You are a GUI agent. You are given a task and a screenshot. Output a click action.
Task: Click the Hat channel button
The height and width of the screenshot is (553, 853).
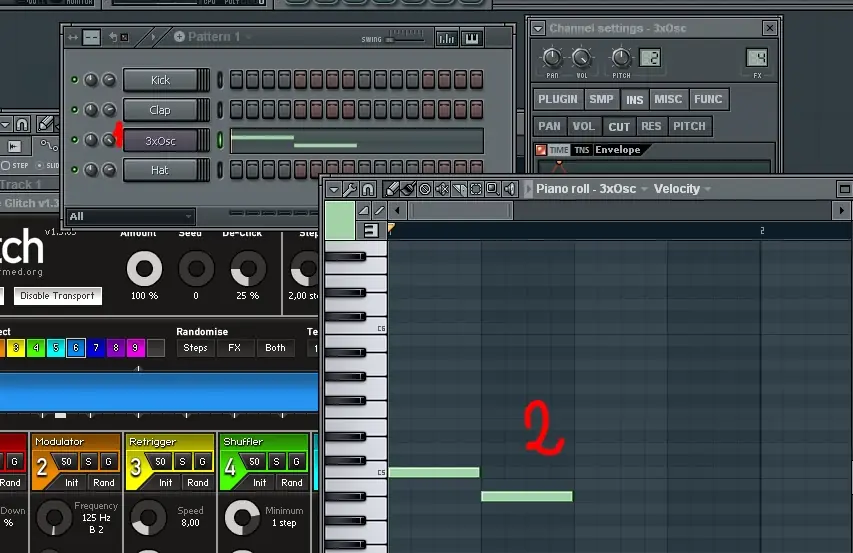tap(160, 170)
